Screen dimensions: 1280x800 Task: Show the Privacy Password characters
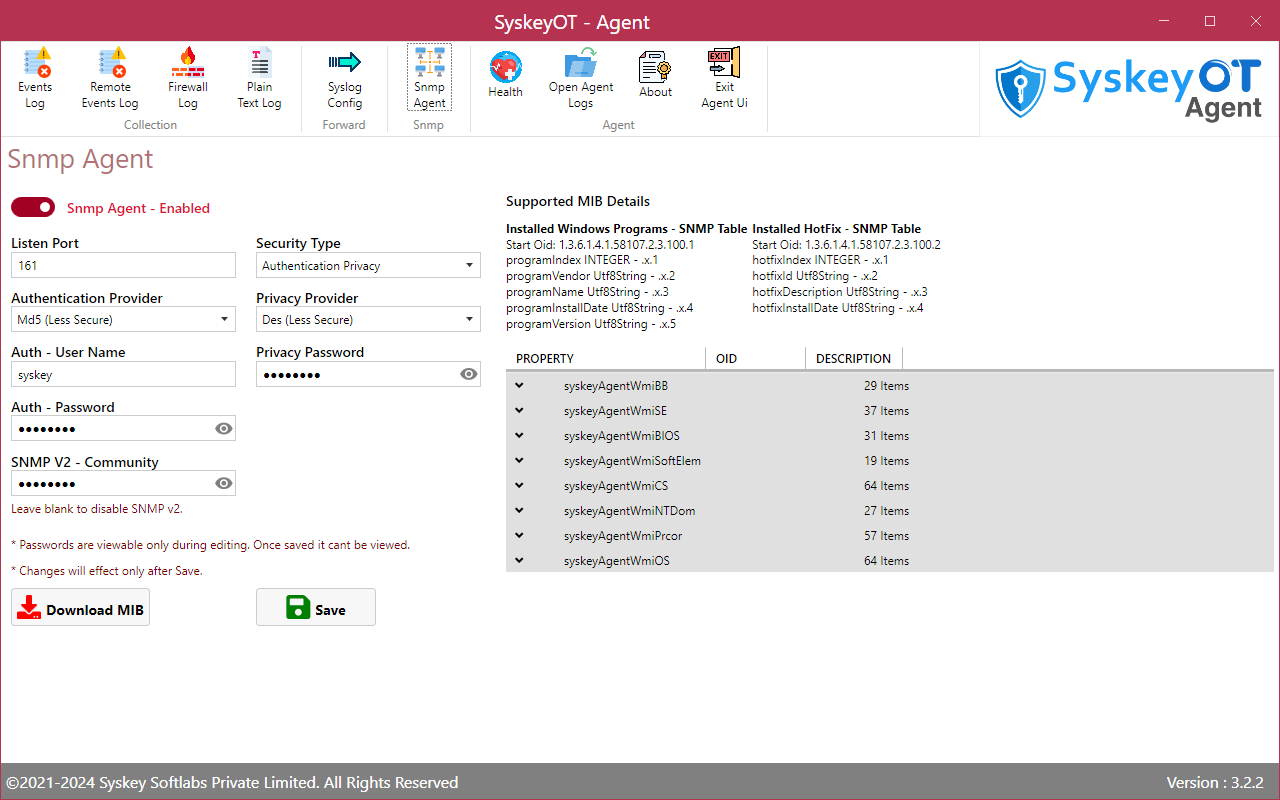point(468,374)
